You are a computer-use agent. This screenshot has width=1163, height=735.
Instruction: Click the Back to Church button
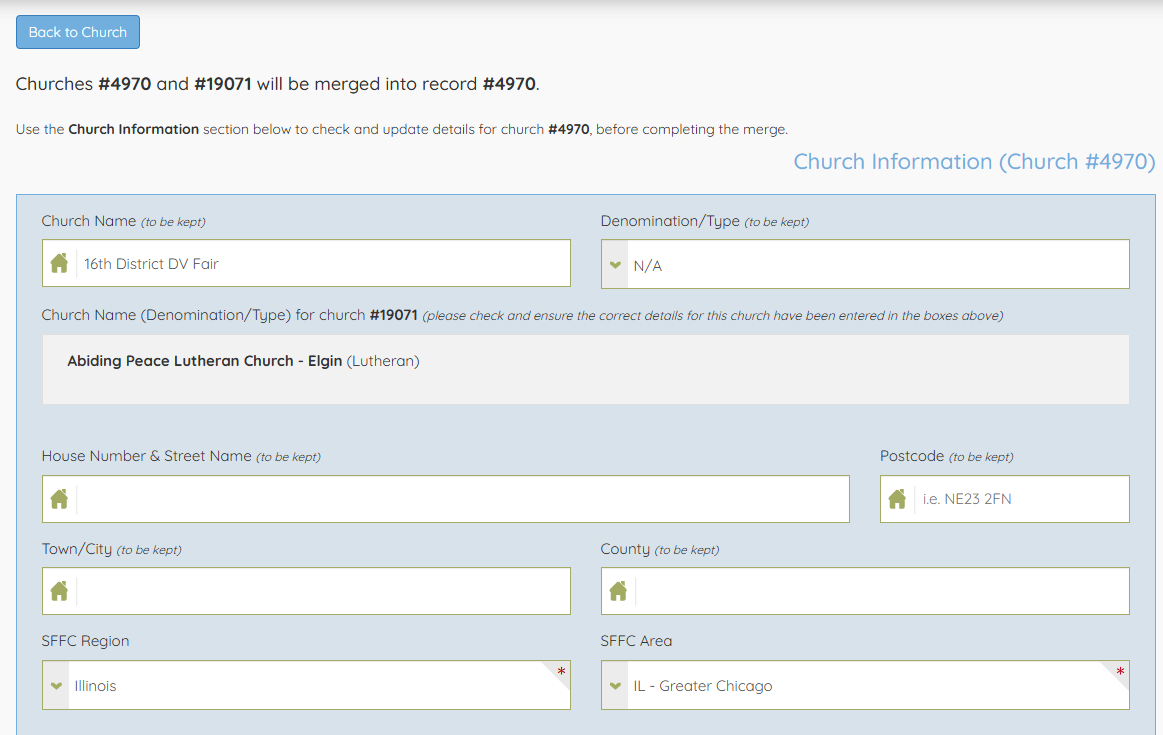(78, 32)
